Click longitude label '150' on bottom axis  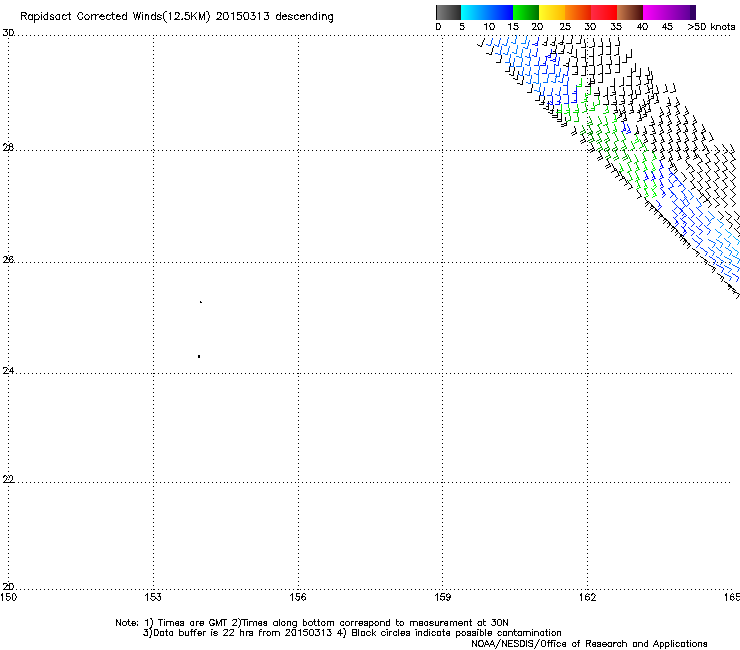tap(8, 598)
